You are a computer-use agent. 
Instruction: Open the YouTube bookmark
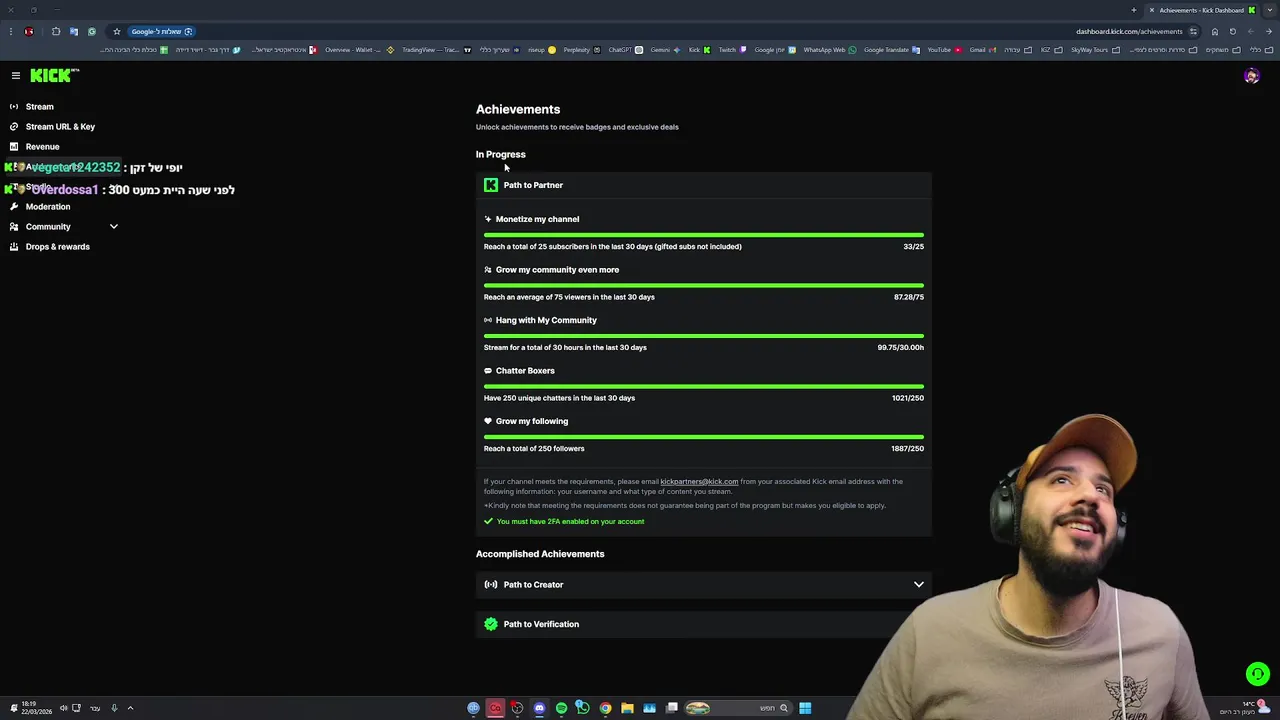pos(944,49)
